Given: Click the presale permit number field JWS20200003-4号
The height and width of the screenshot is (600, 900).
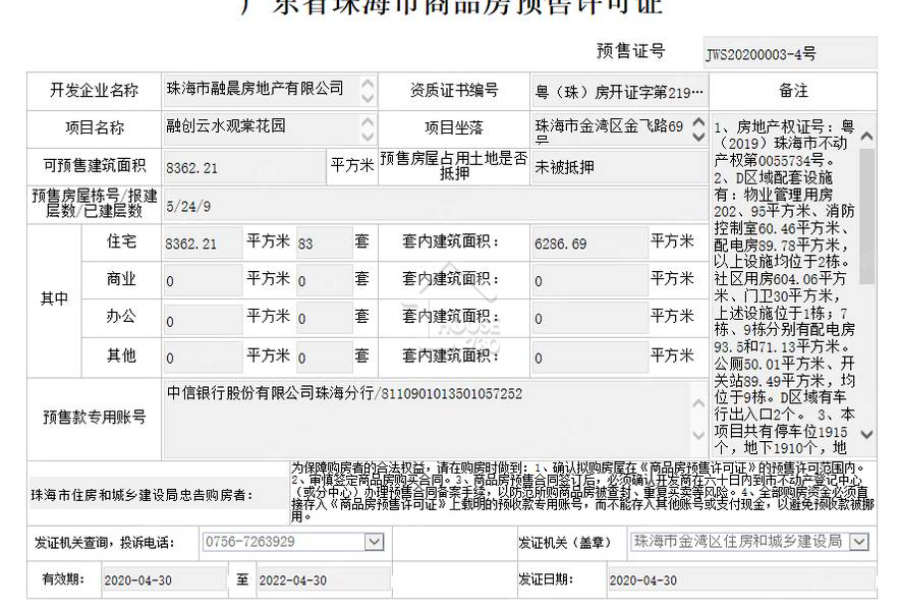Looking at the screenshot, I should pos(790,53).
